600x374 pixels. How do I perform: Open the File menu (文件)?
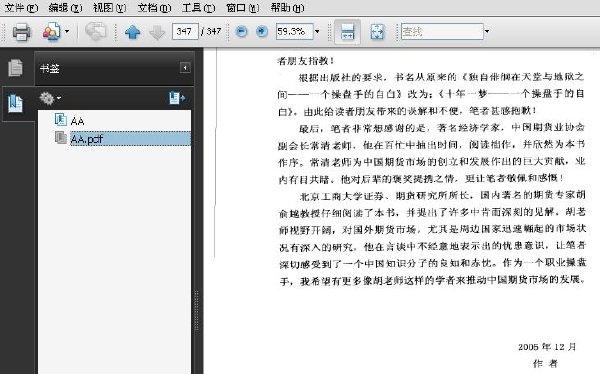coord(21,8)
